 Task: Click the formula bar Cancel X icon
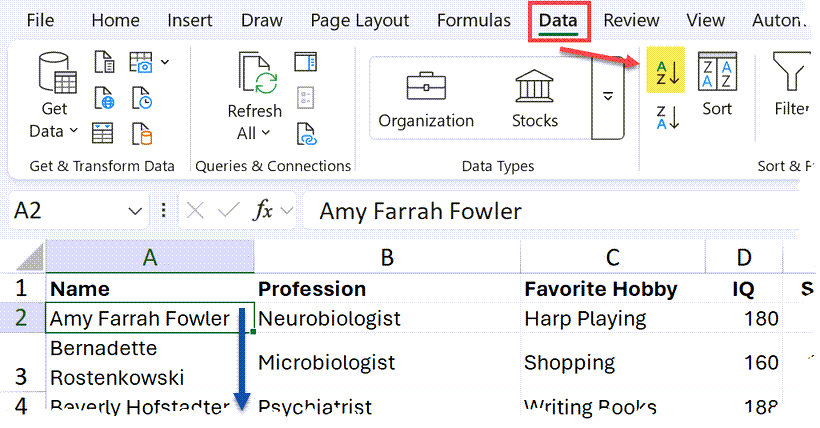point(195,211)
